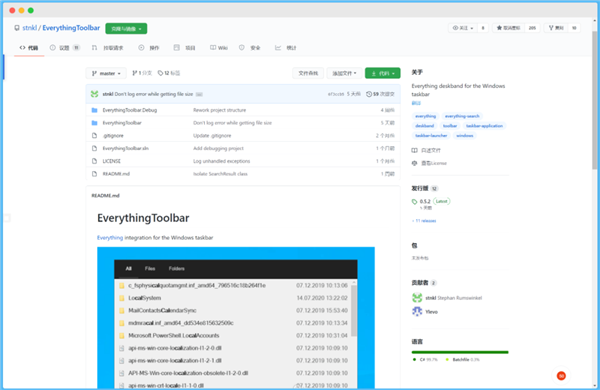Click the Ylevo contributor avatar
Screen dimensions: 600x390
(417, 311)
